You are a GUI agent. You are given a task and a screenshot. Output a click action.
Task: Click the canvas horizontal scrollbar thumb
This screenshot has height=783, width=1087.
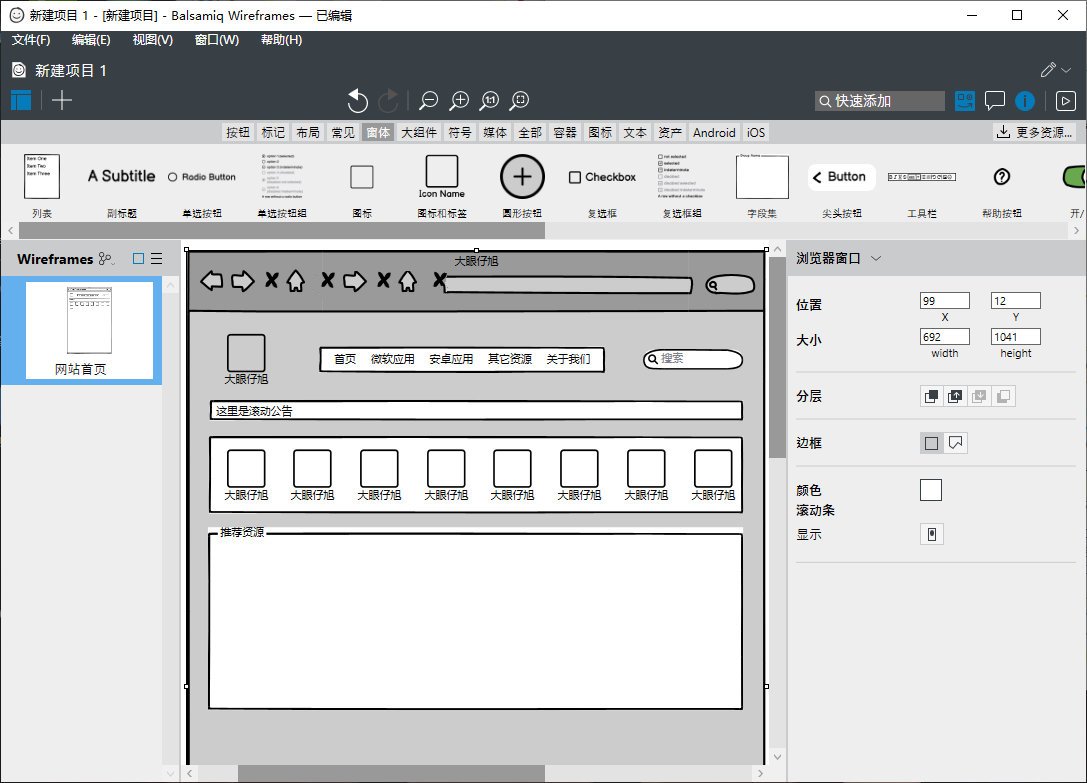(x=391, y=773)
